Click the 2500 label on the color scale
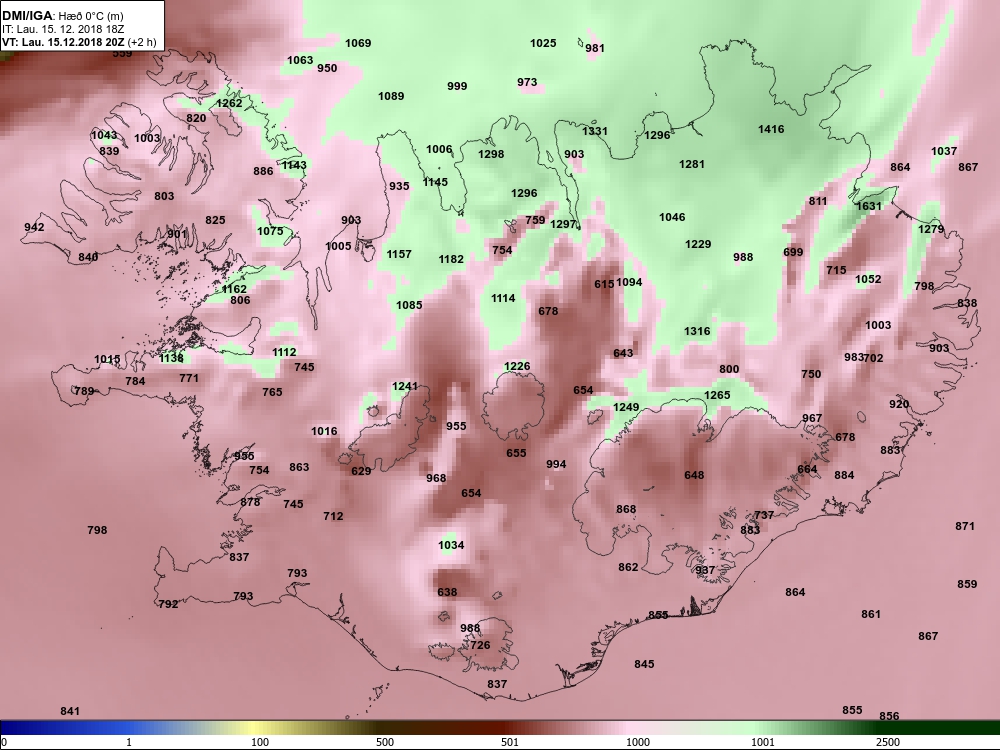Screen dimensions: 1000x750 tap(888, 742)
